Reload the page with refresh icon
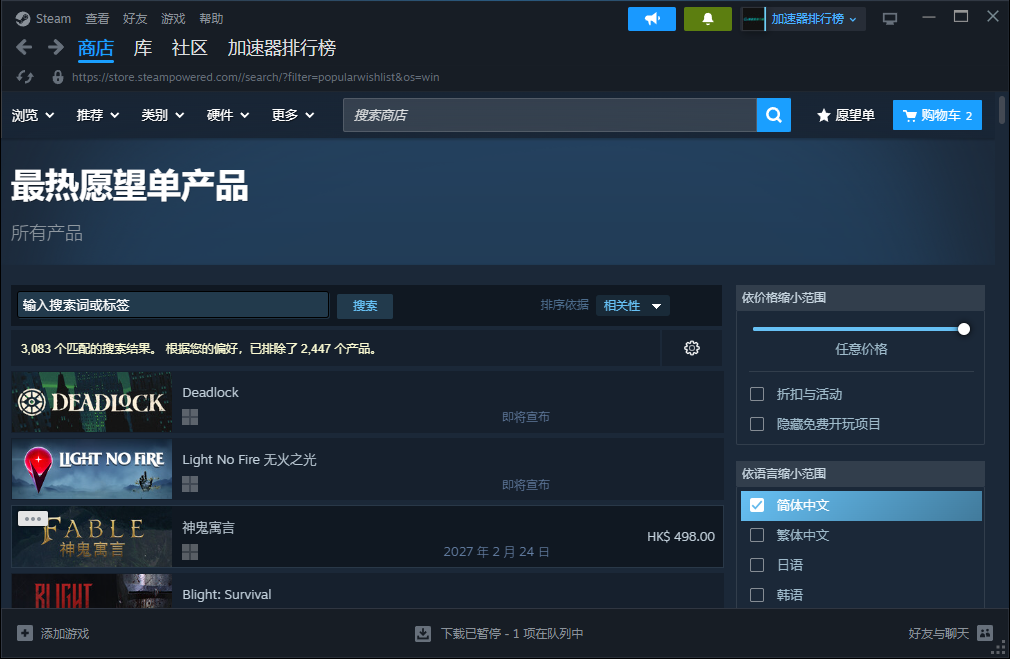This screenshot has width=1010, height=659. click(25, 77)
